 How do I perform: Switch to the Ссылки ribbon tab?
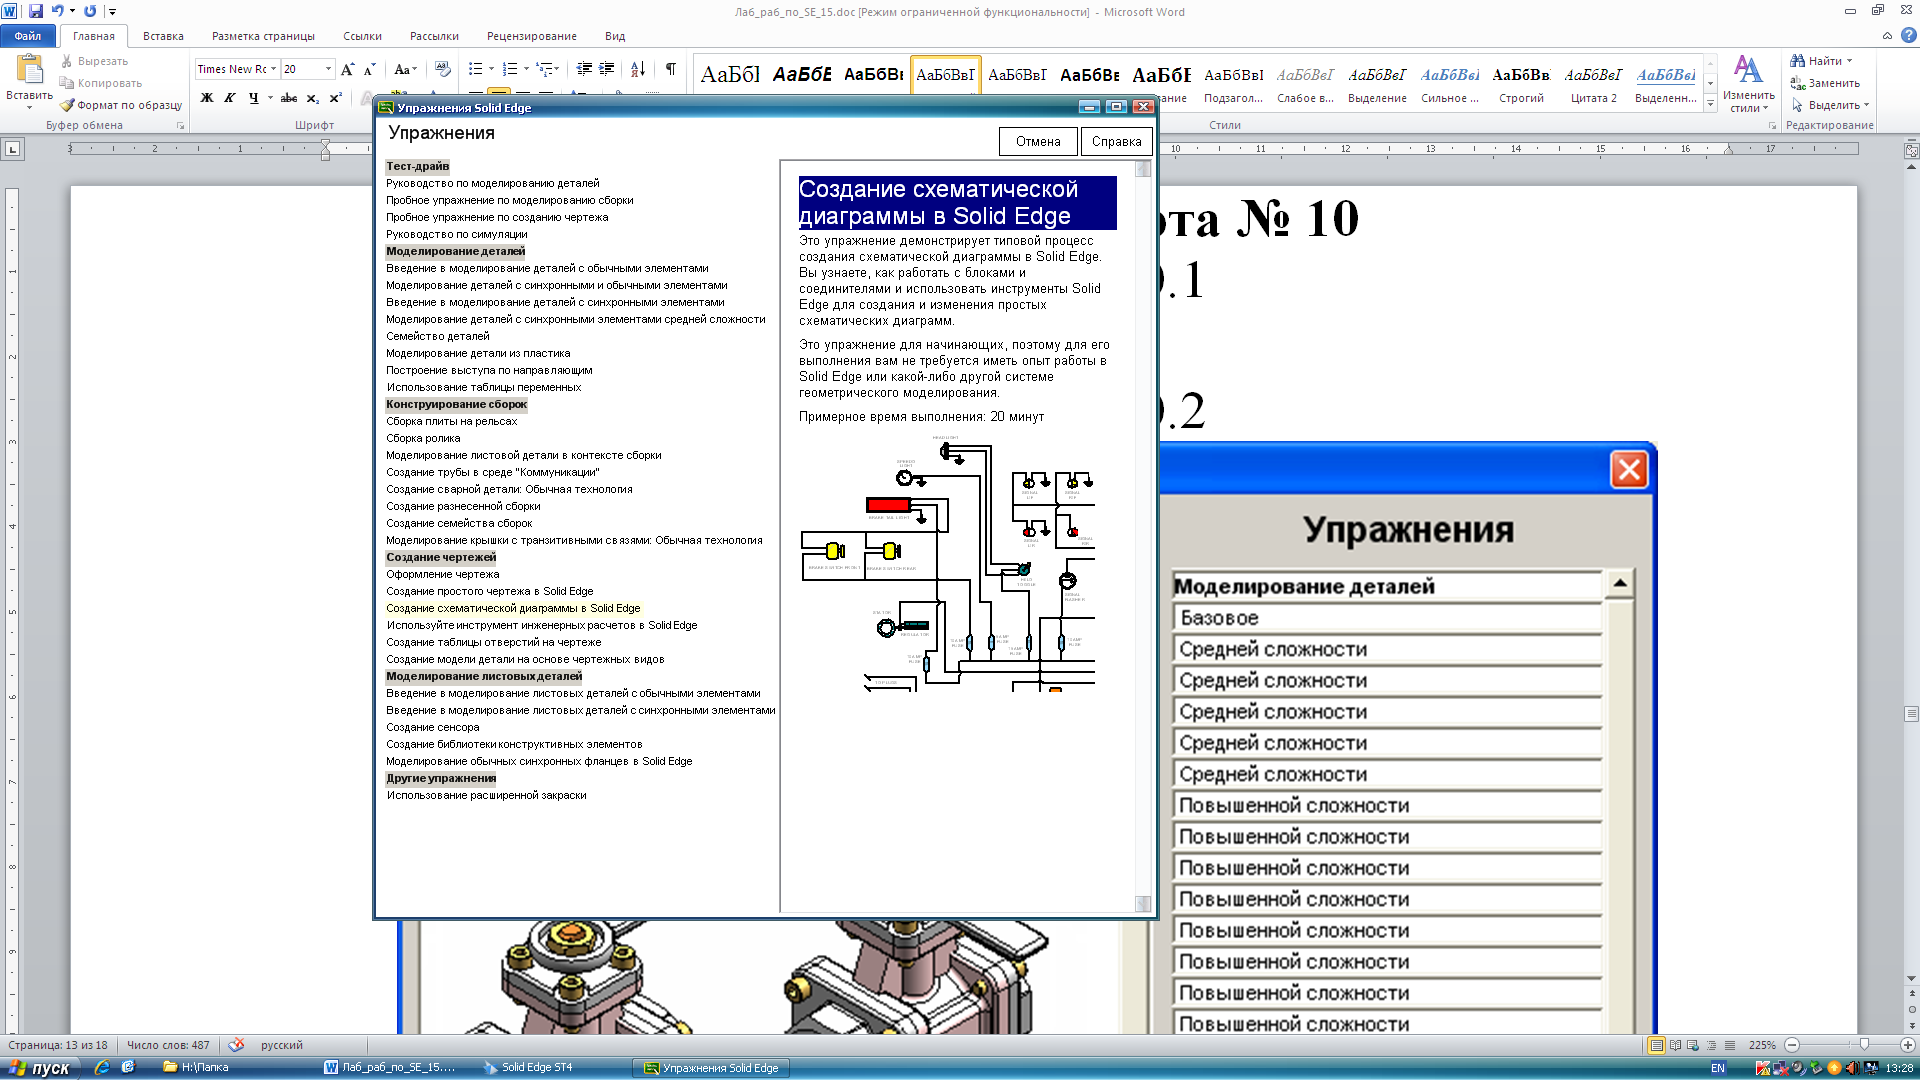point(362,36)
